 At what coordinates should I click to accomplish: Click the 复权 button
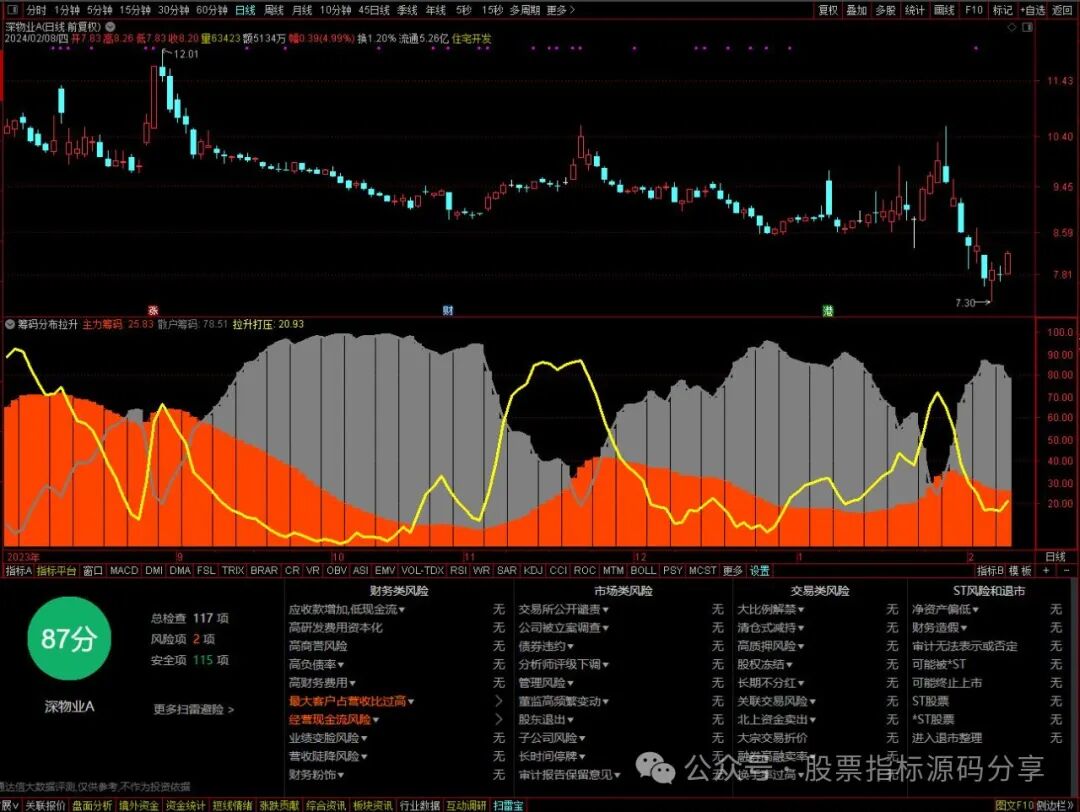pyautogui.click(x=828, y=10)
